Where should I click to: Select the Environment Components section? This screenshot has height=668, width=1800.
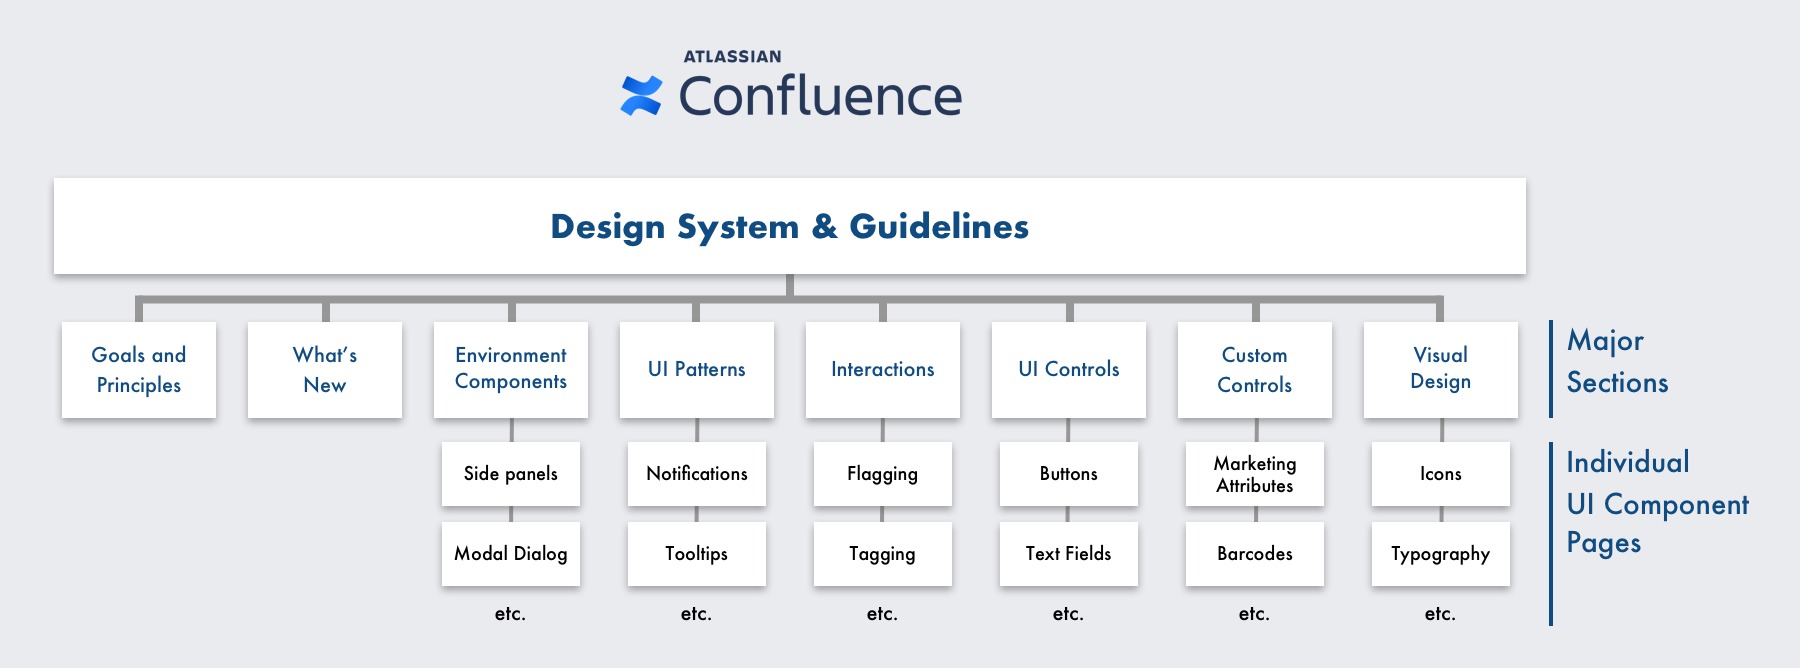[x=511, y=370]
